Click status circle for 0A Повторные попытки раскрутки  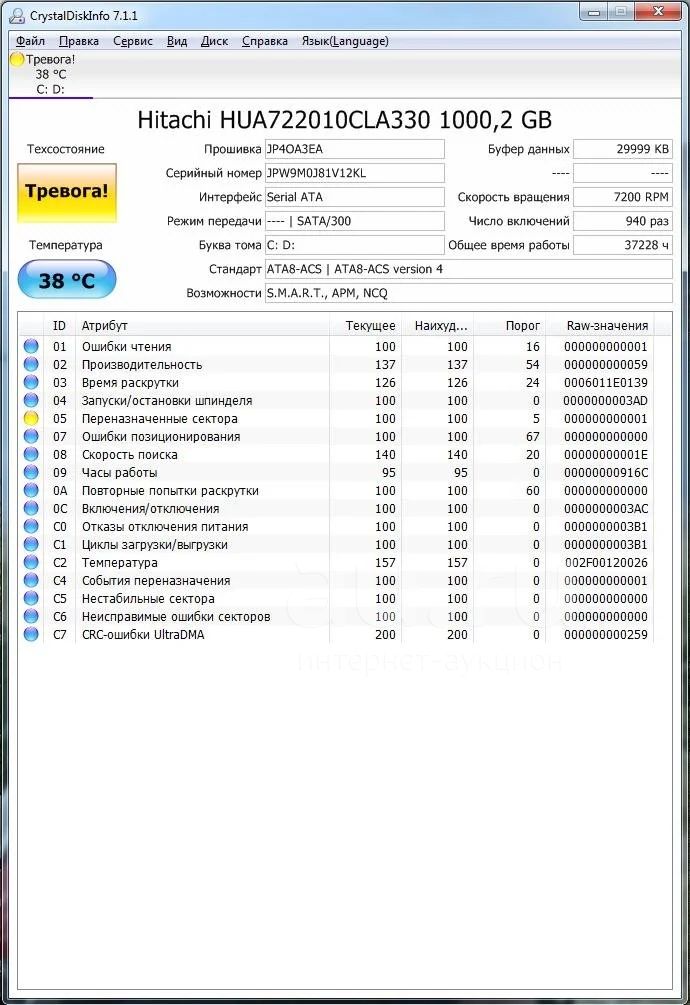31,490
